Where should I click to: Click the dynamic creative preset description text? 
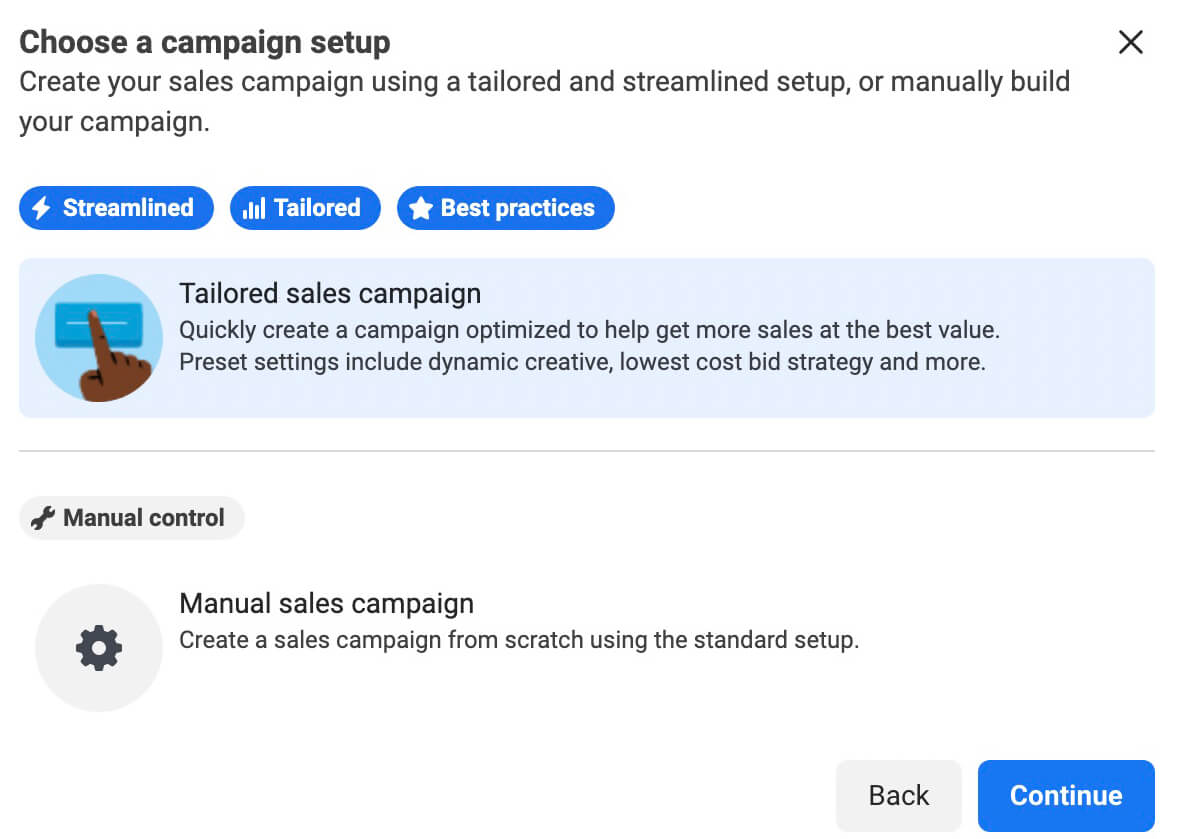pyautogui.click(x=582, y=361)
